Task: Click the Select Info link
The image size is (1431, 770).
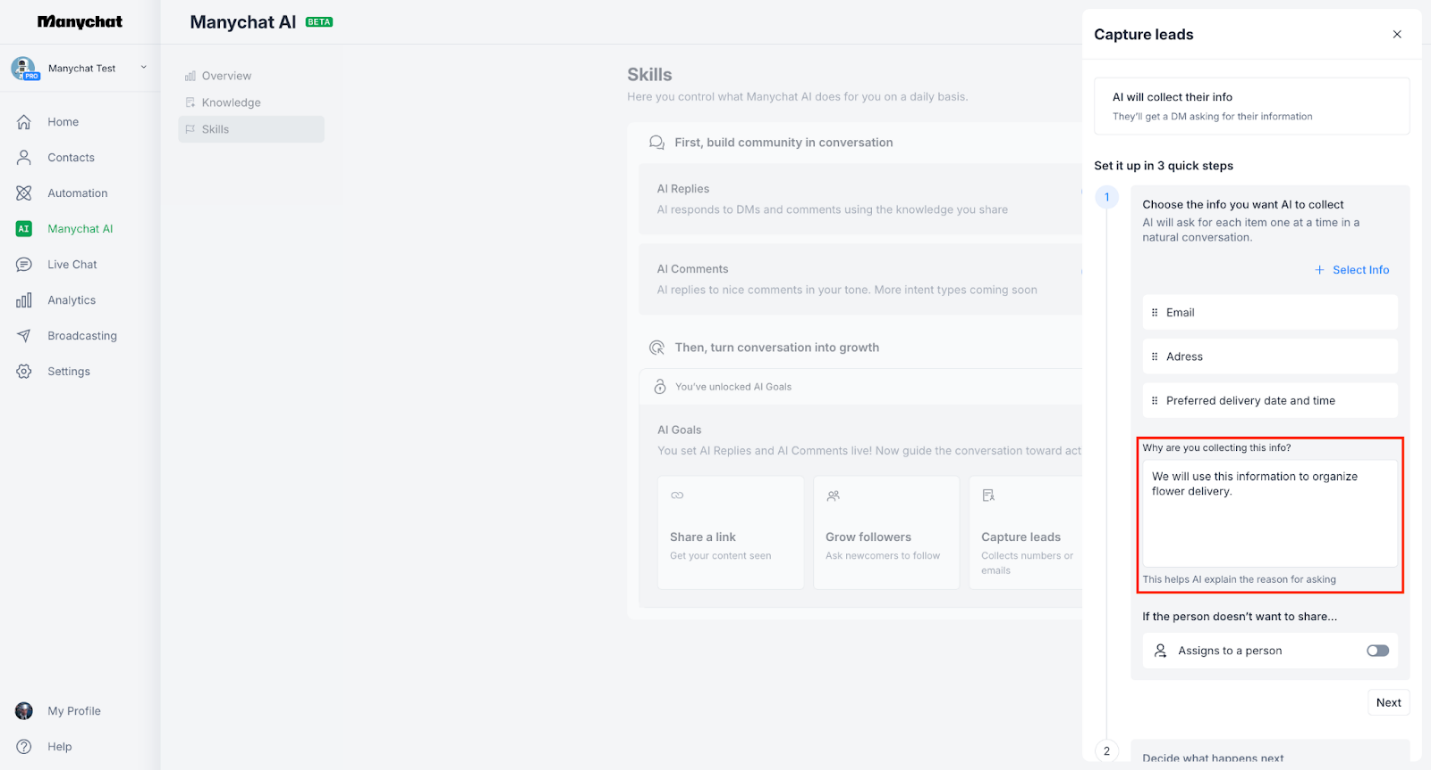Action: coord(1351,270)
